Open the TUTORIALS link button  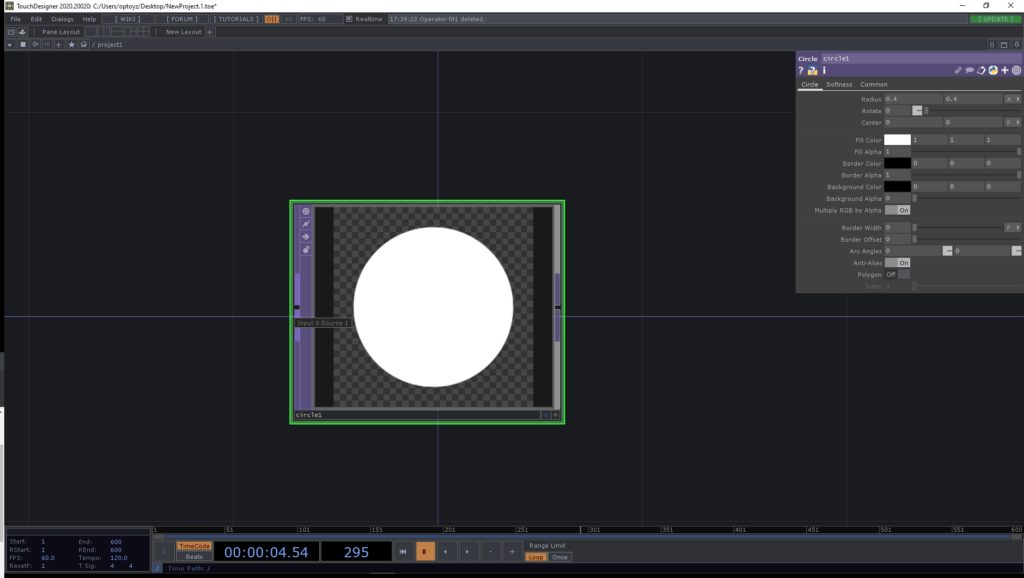(235, 19)
